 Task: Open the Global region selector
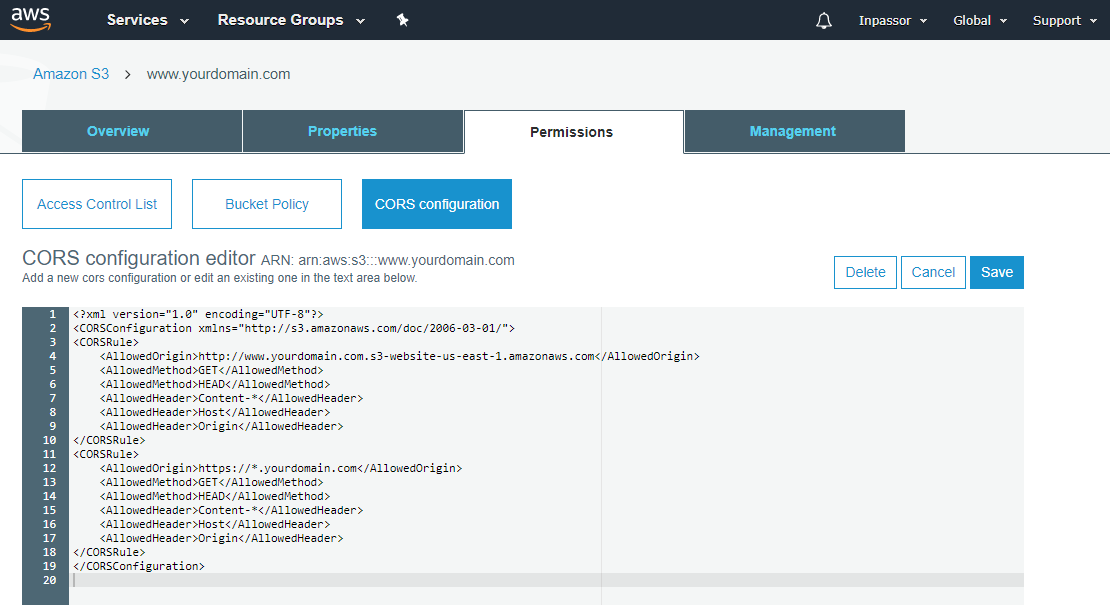pyautogui.click(x=978, y=19)
